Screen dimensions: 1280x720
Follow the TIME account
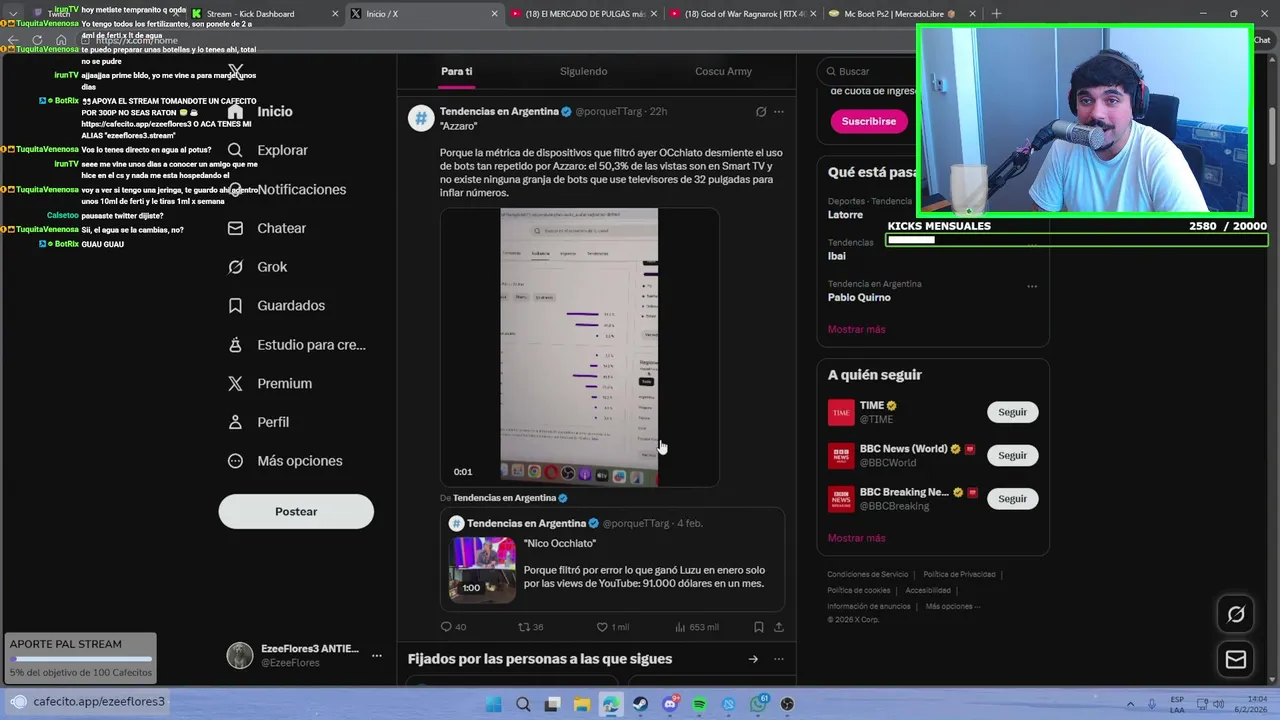click(1012, 412)
